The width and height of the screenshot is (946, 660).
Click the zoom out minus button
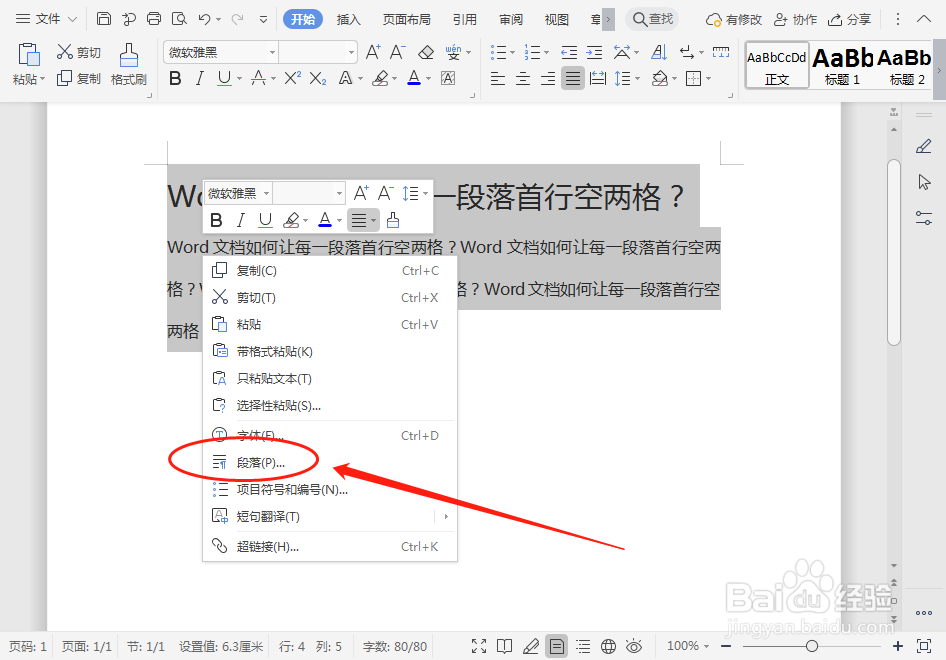(726, 646)
